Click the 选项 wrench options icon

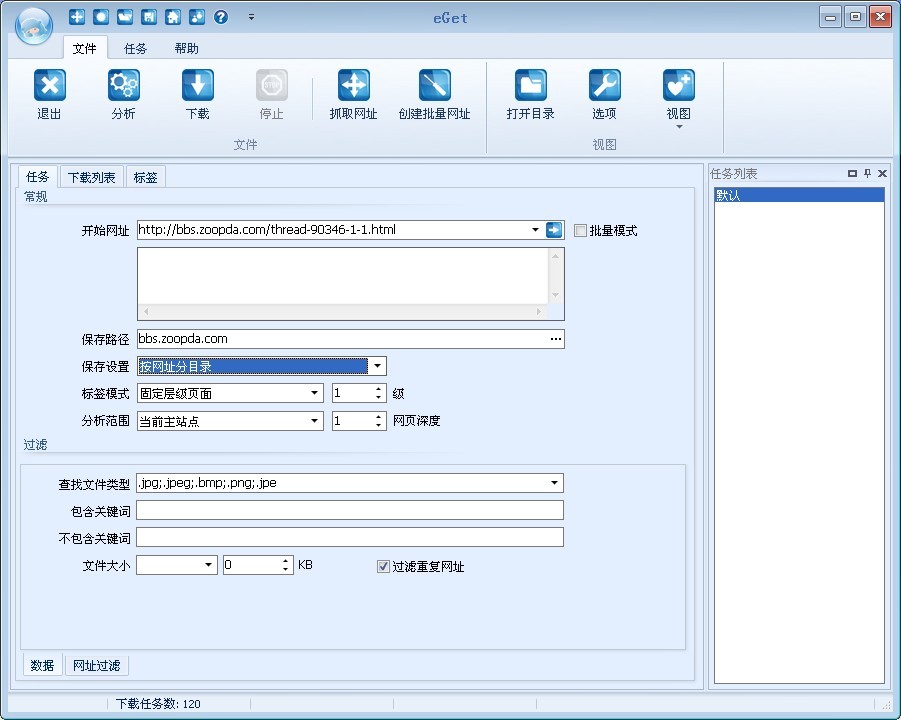pyautogui.click(x=604, y=85)
